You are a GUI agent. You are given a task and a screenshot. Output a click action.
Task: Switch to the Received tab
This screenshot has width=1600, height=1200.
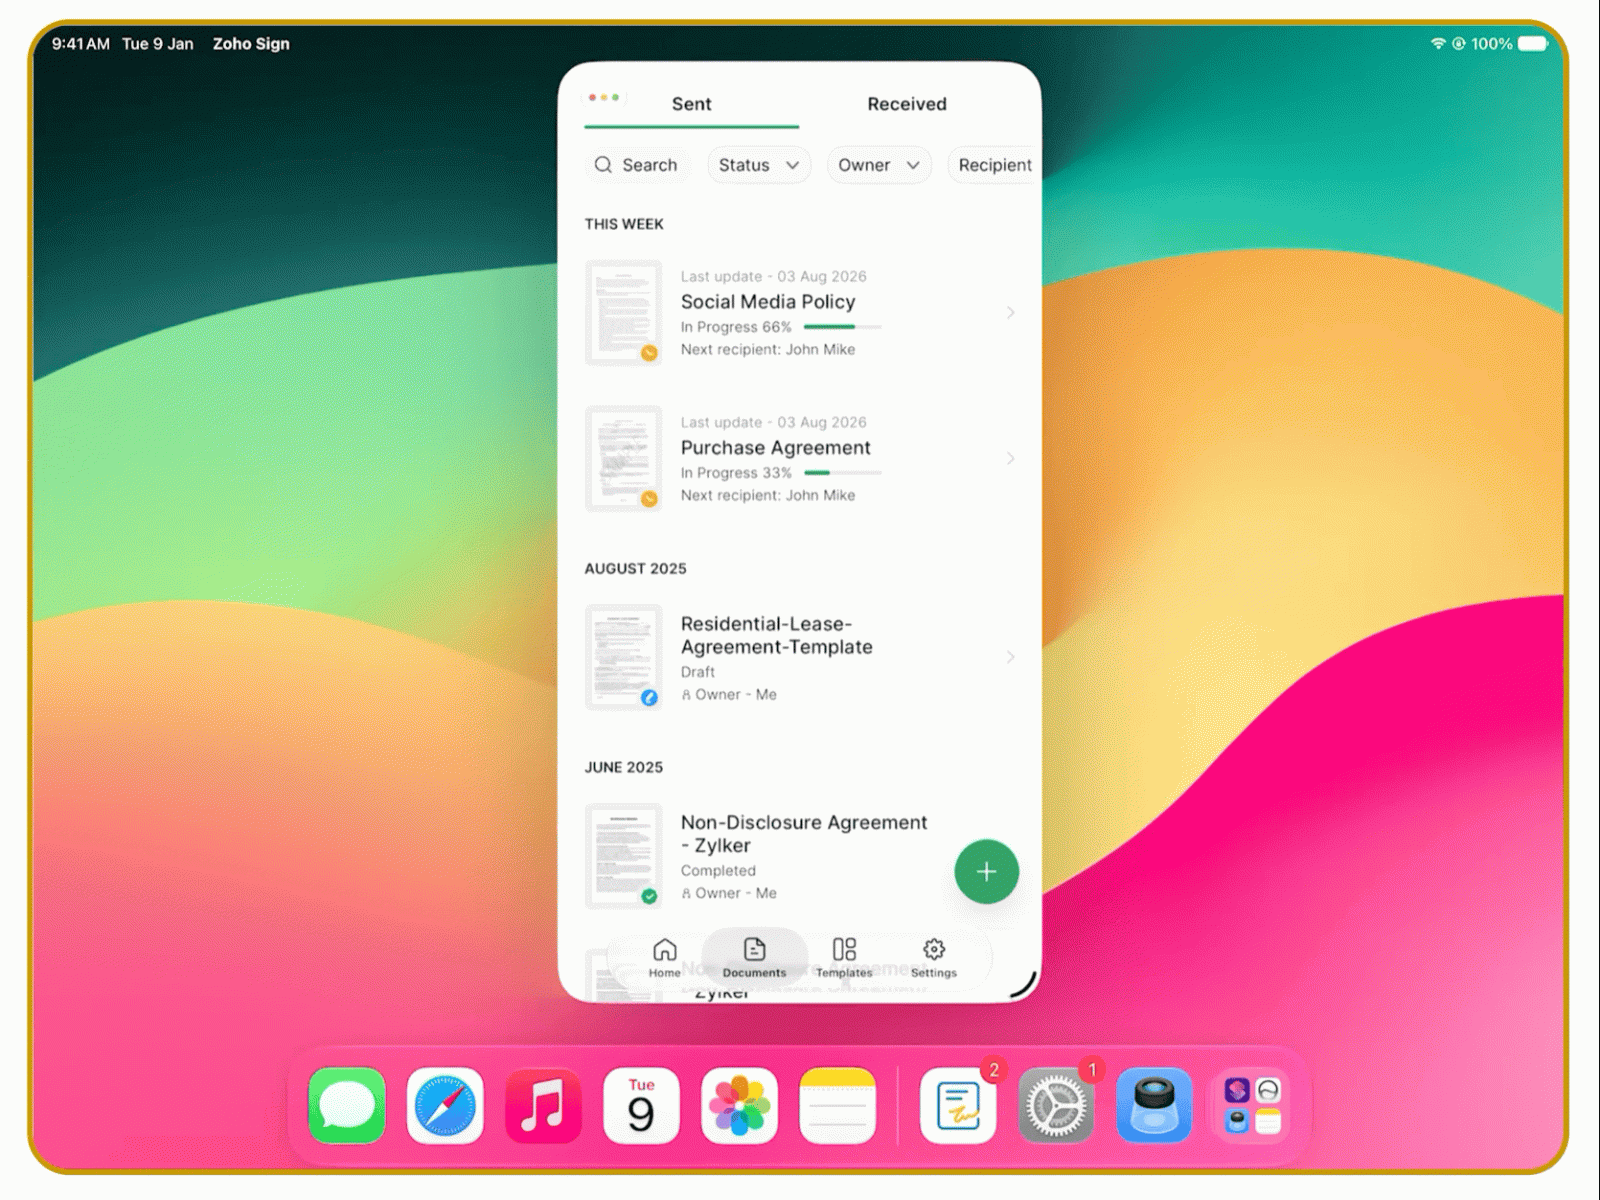click(906, 104)
